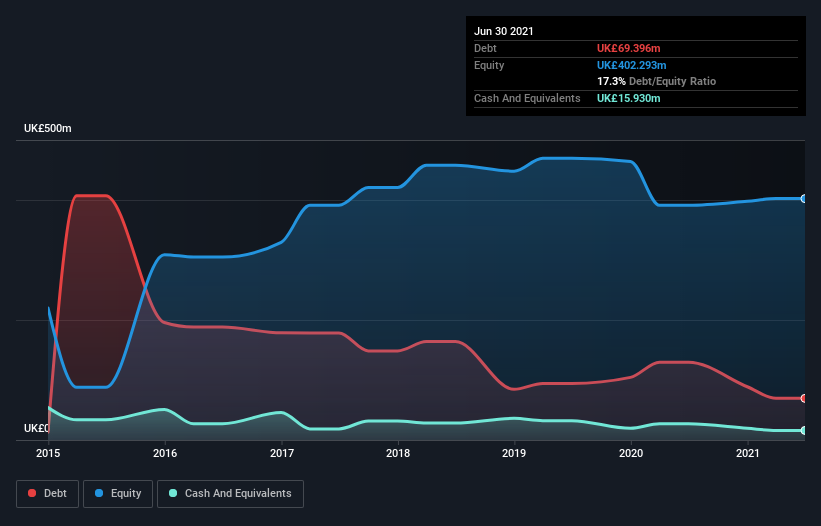Click the blue Equity legend dot

99,493
